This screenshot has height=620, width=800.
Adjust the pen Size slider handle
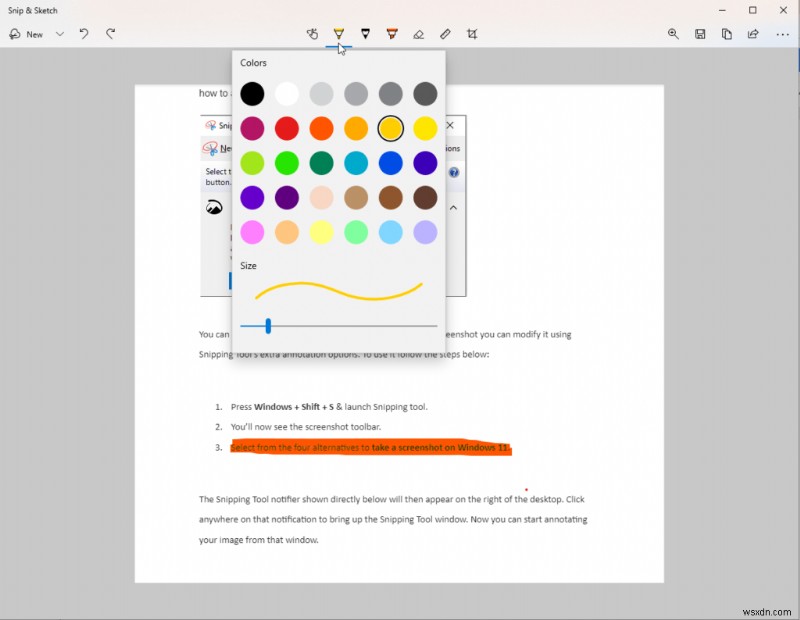(x=267, y=325)
